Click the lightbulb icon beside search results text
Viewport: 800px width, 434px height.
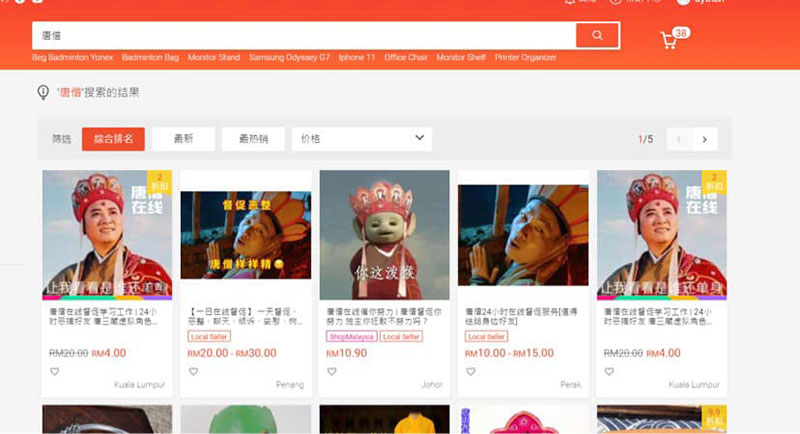[43, 92]
